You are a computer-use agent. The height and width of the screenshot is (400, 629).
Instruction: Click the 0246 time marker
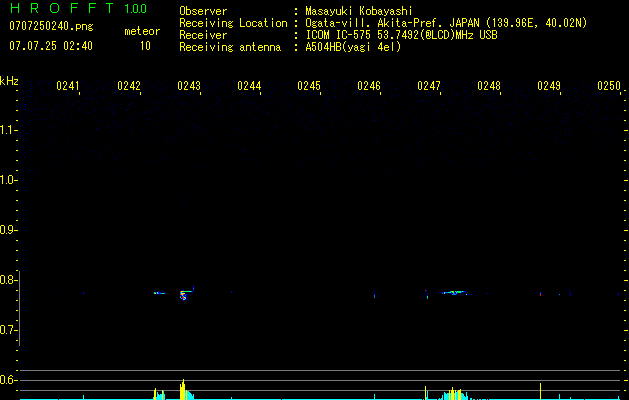click(369, 86)
